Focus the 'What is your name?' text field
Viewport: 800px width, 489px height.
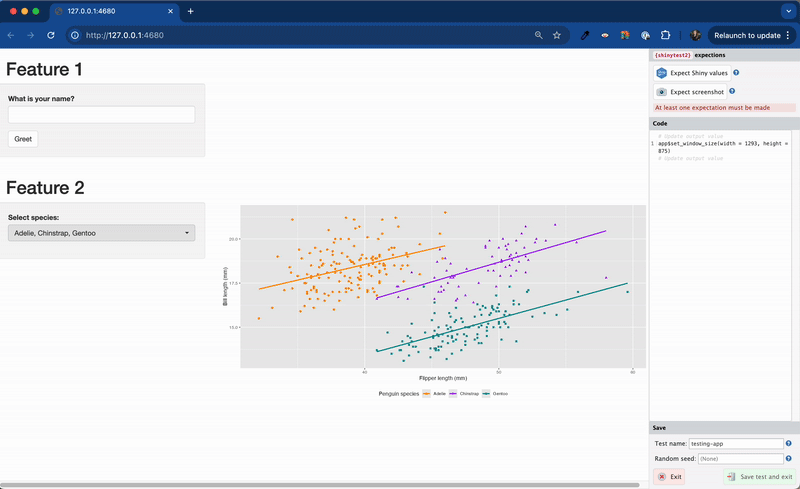click(x=101, y=115)
